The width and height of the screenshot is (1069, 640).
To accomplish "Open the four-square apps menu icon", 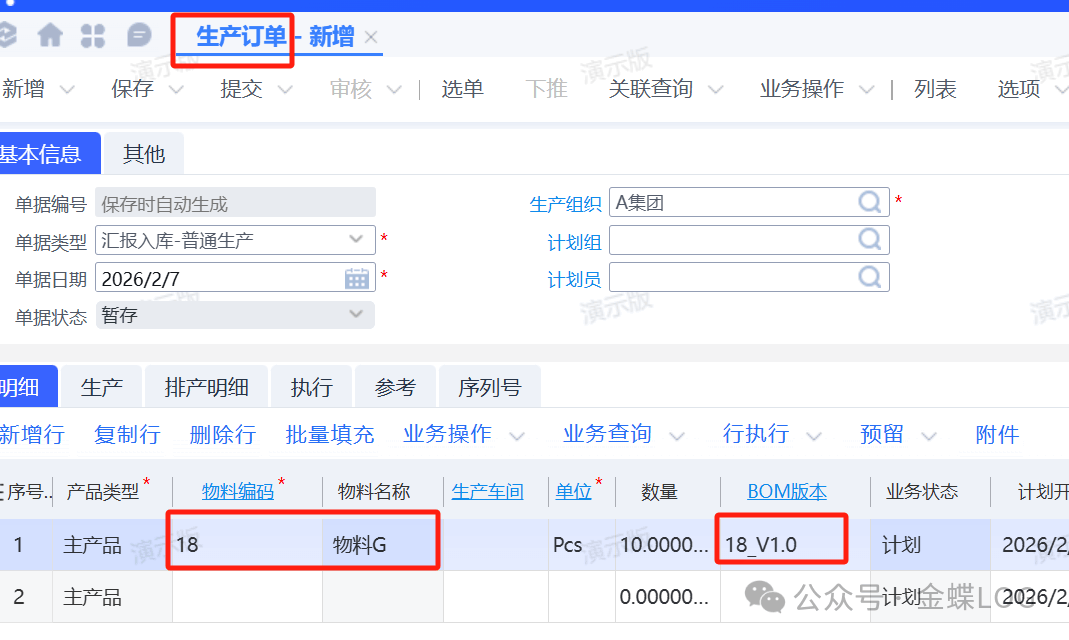I will (x=93, y=36).
